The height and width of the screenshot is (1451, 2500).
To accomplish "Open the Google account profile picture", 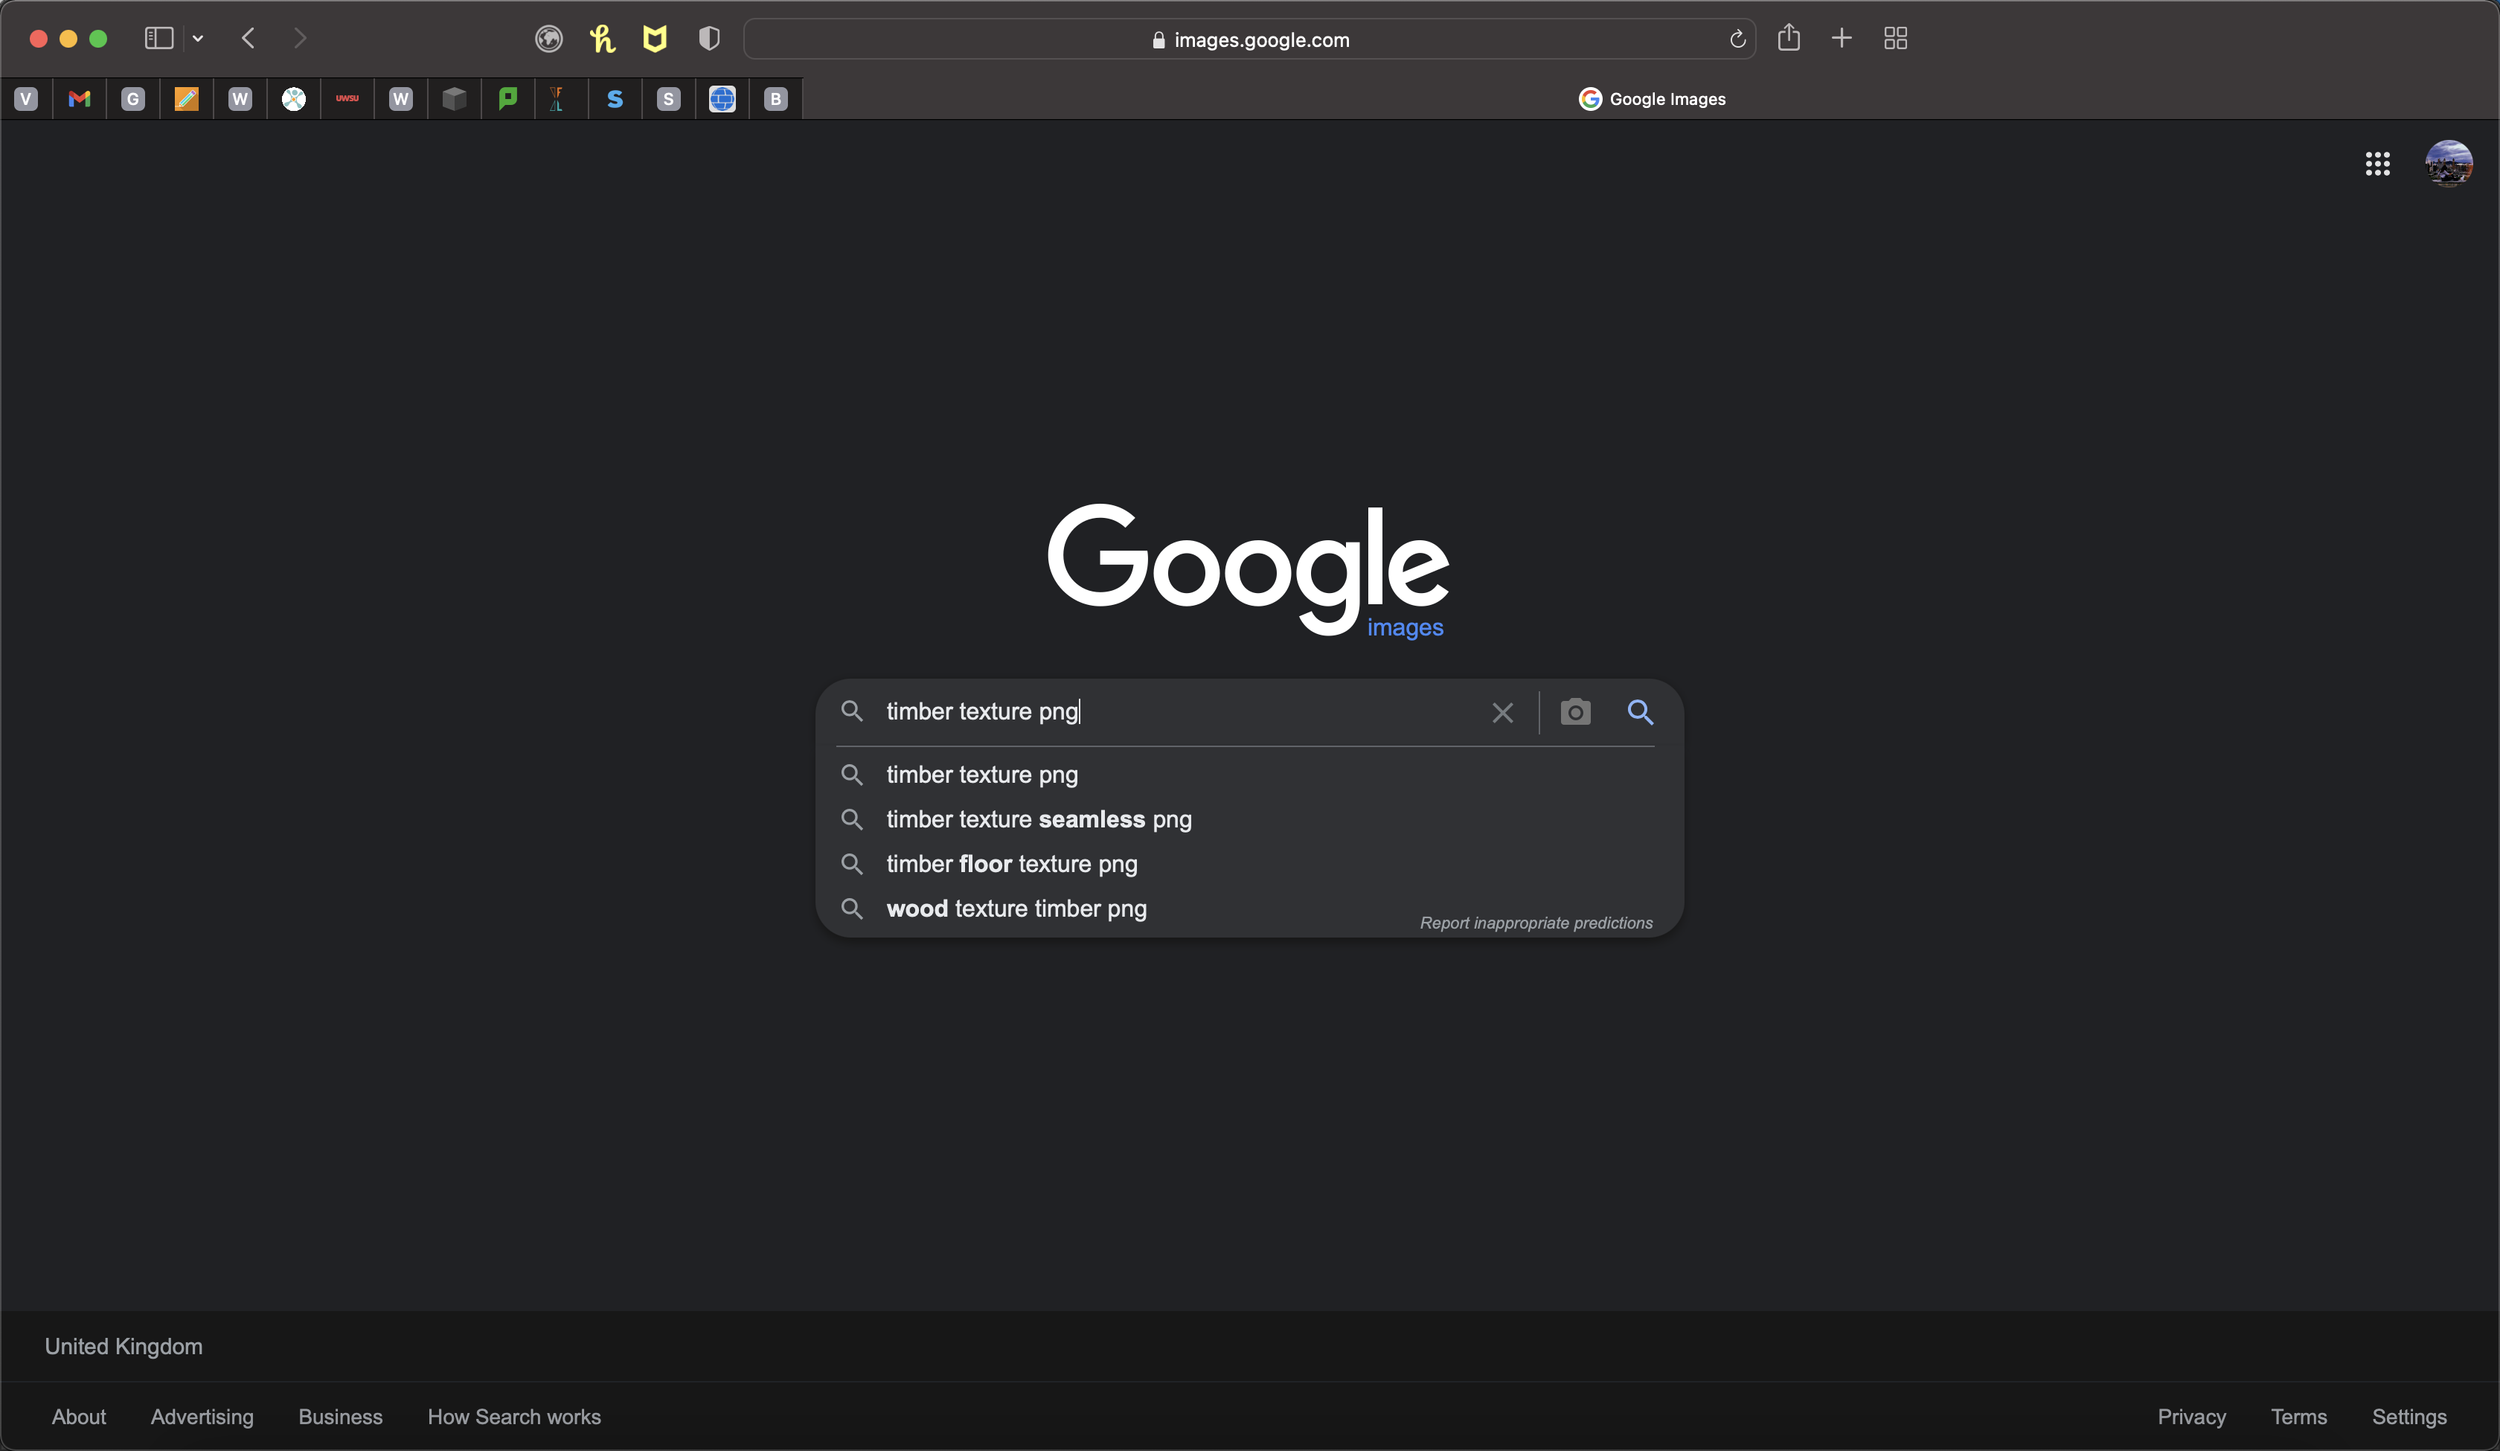I will [2449, 164].
